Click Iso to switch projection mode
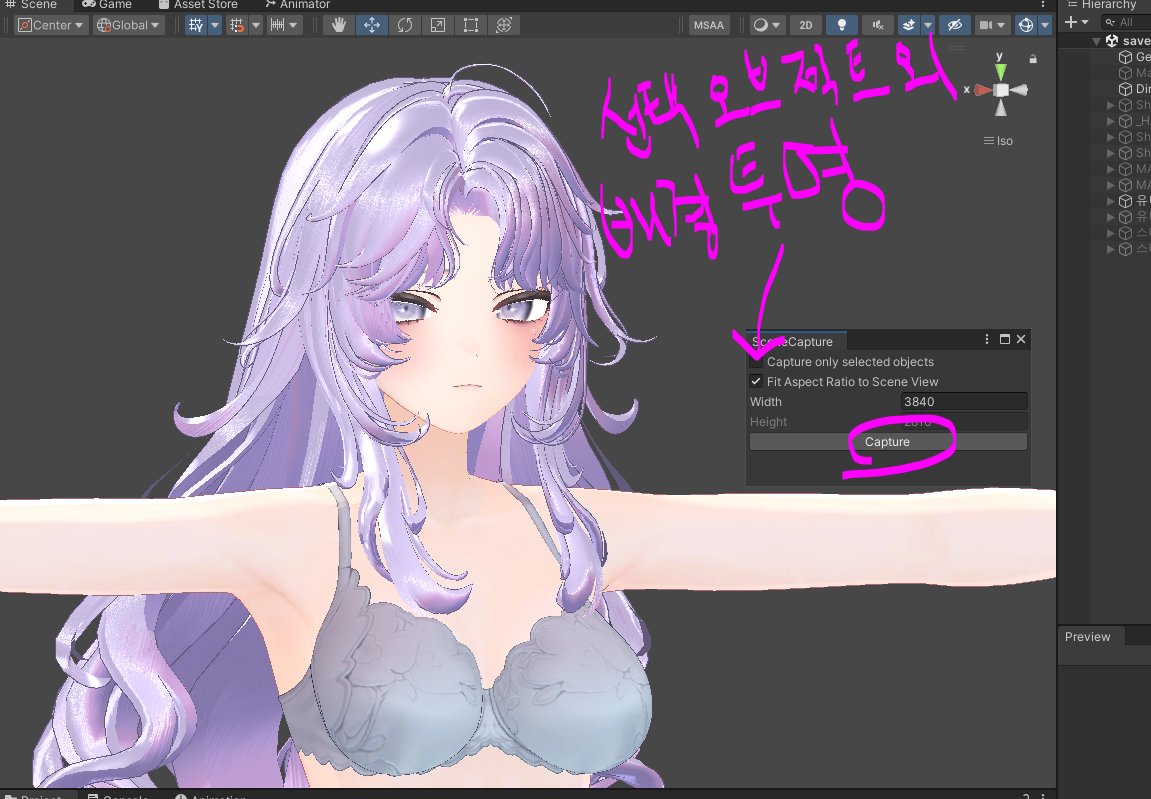 click(x=1000, y=140)
